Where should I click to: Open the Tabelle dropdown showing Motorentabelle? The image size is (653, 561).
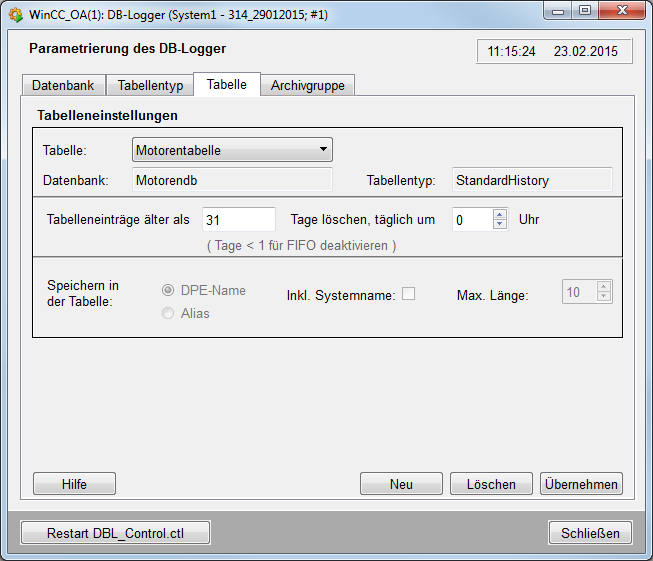(232, 150)
